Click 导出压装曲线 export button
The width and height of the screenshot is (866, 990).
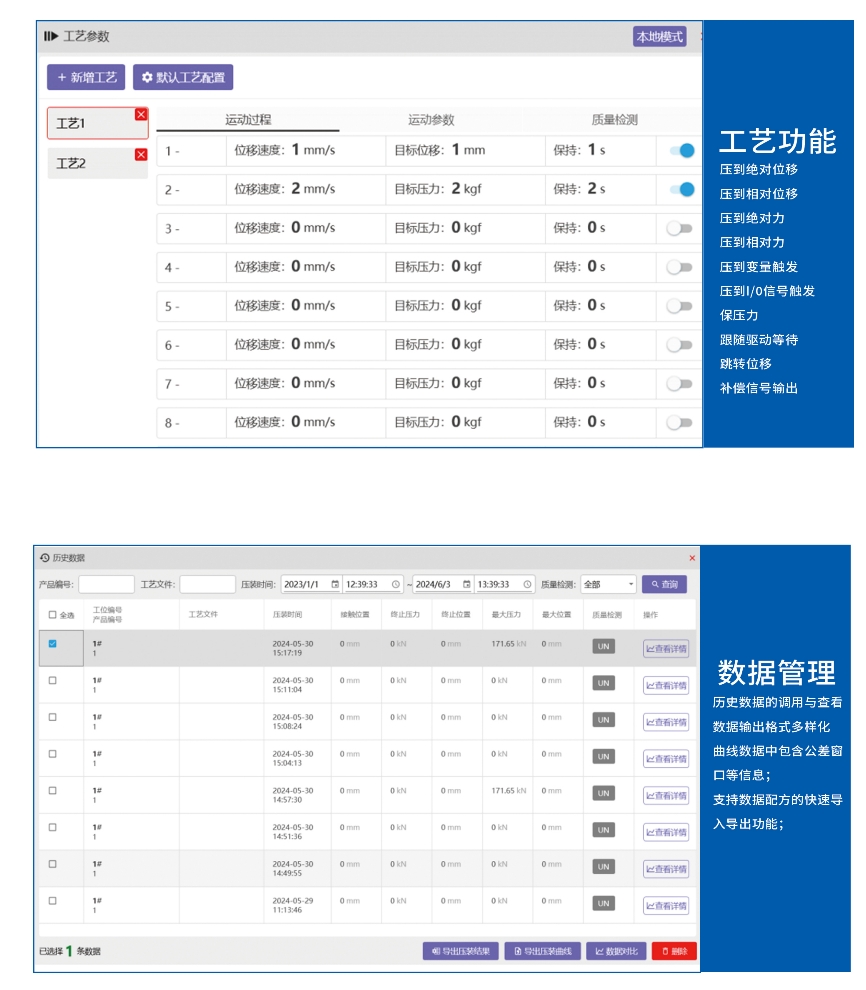coord(542,951)
